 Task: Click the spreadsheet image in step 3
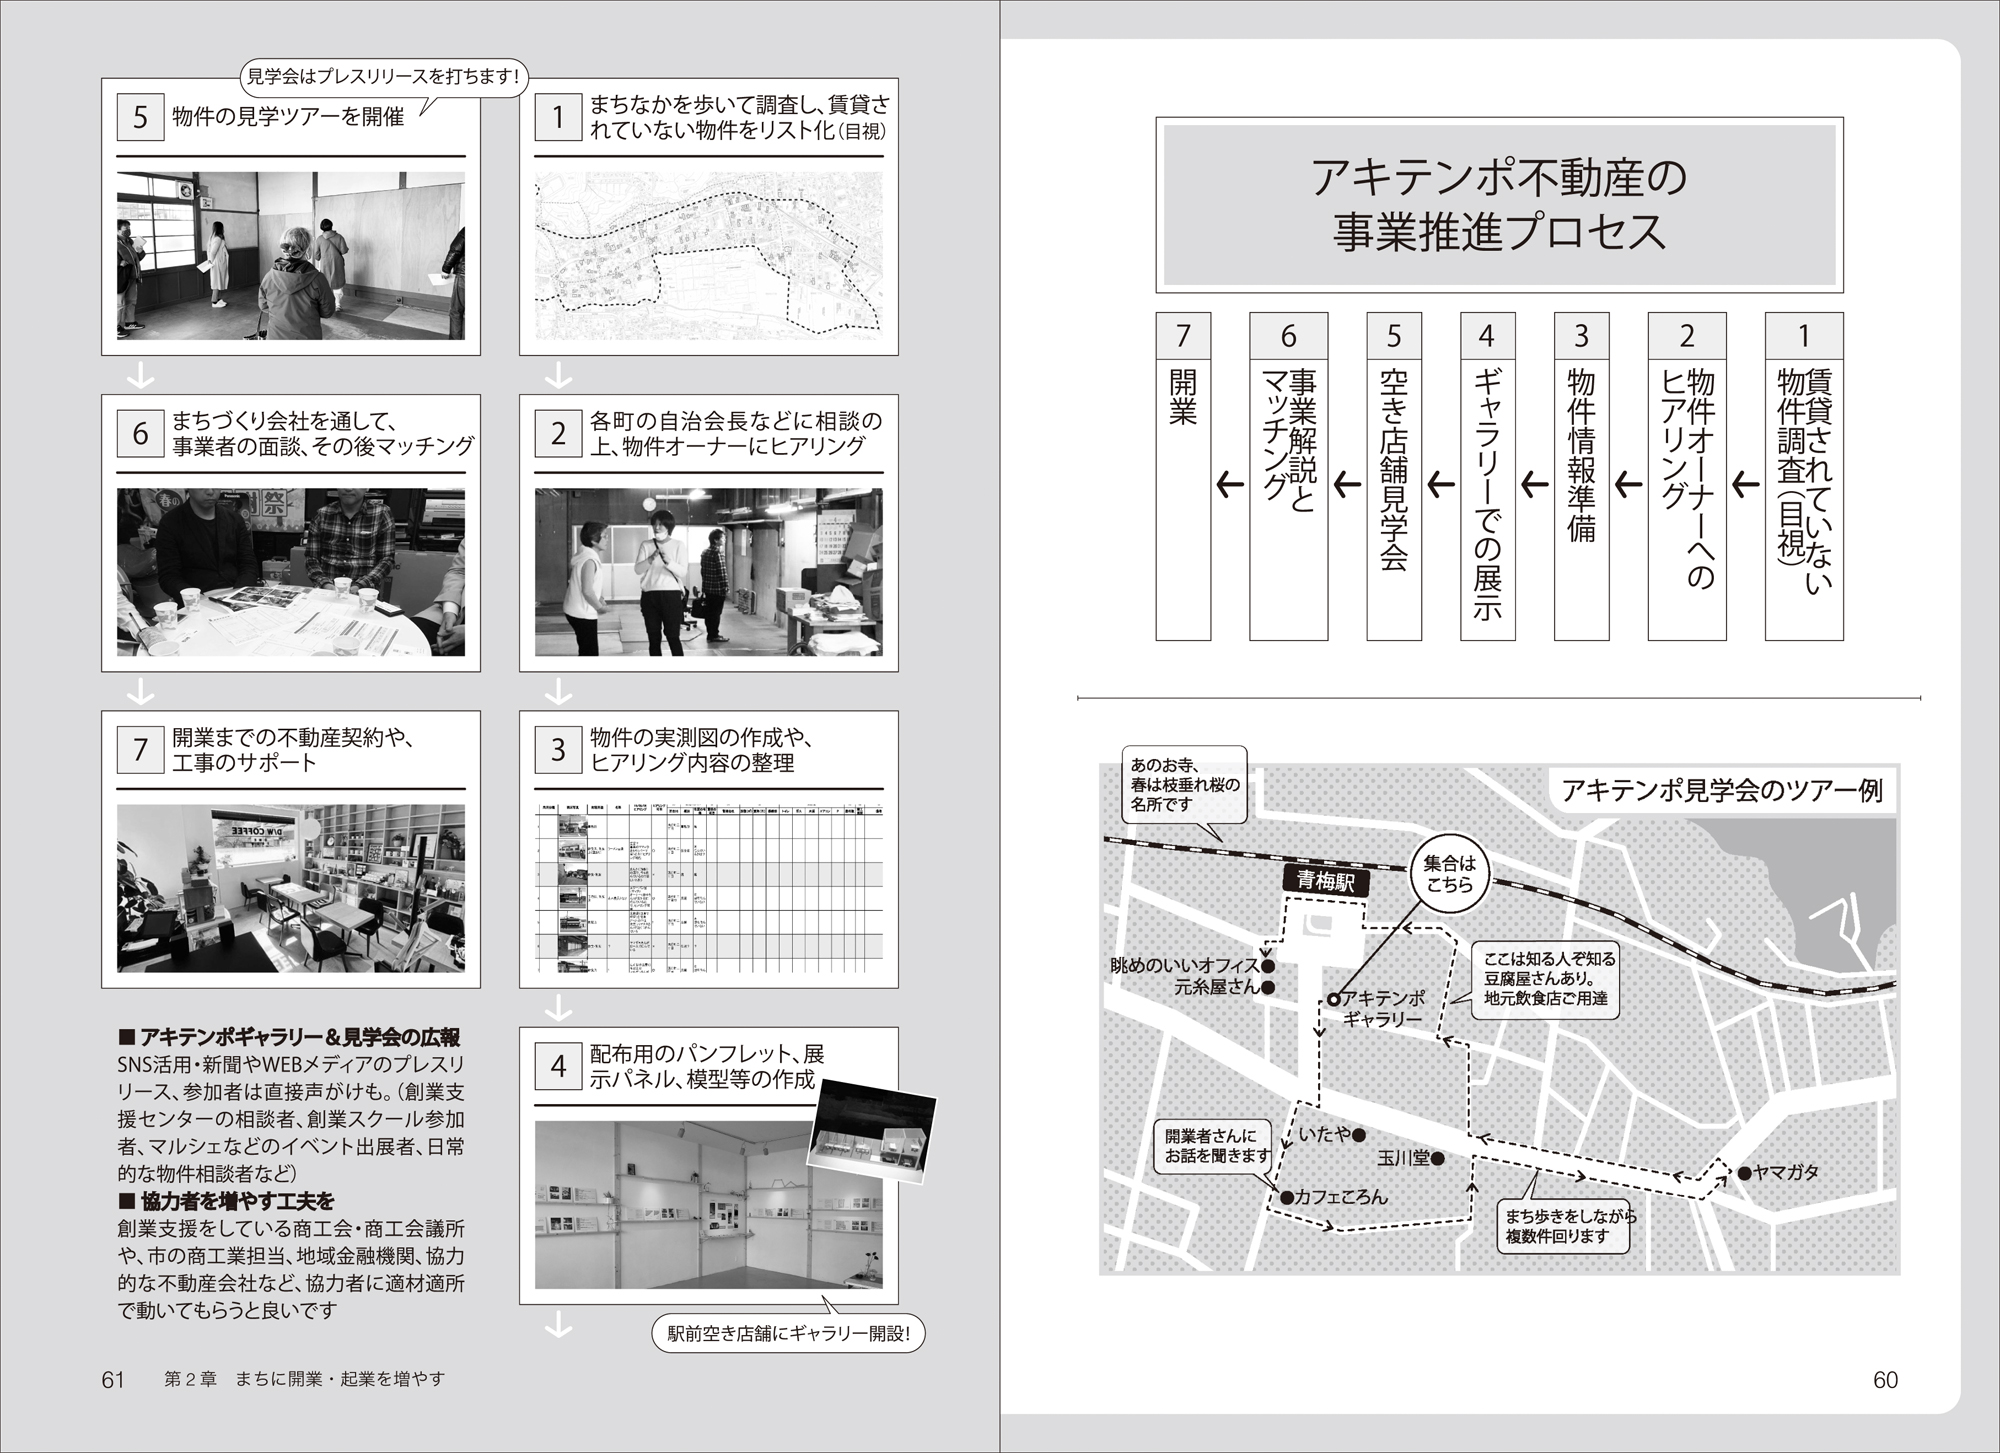point(708,886)
